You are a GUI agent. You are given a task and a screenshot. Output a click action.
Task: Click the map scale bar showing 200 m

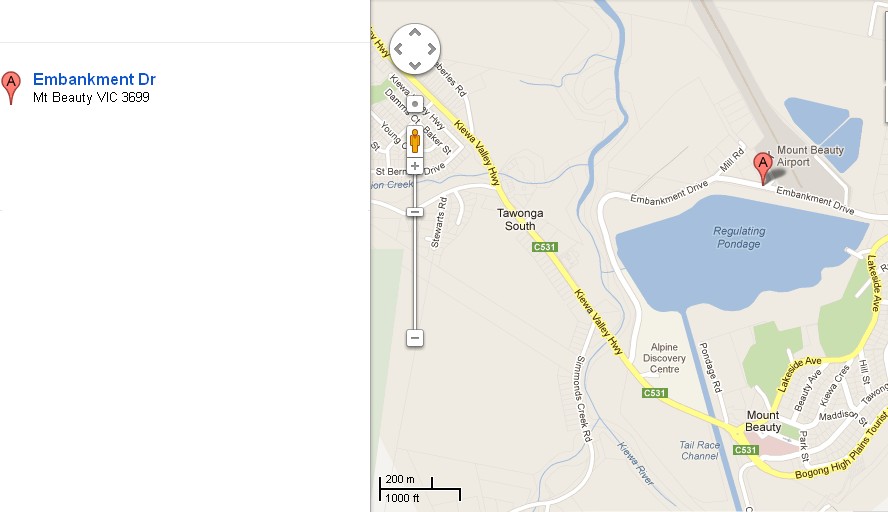420,488
